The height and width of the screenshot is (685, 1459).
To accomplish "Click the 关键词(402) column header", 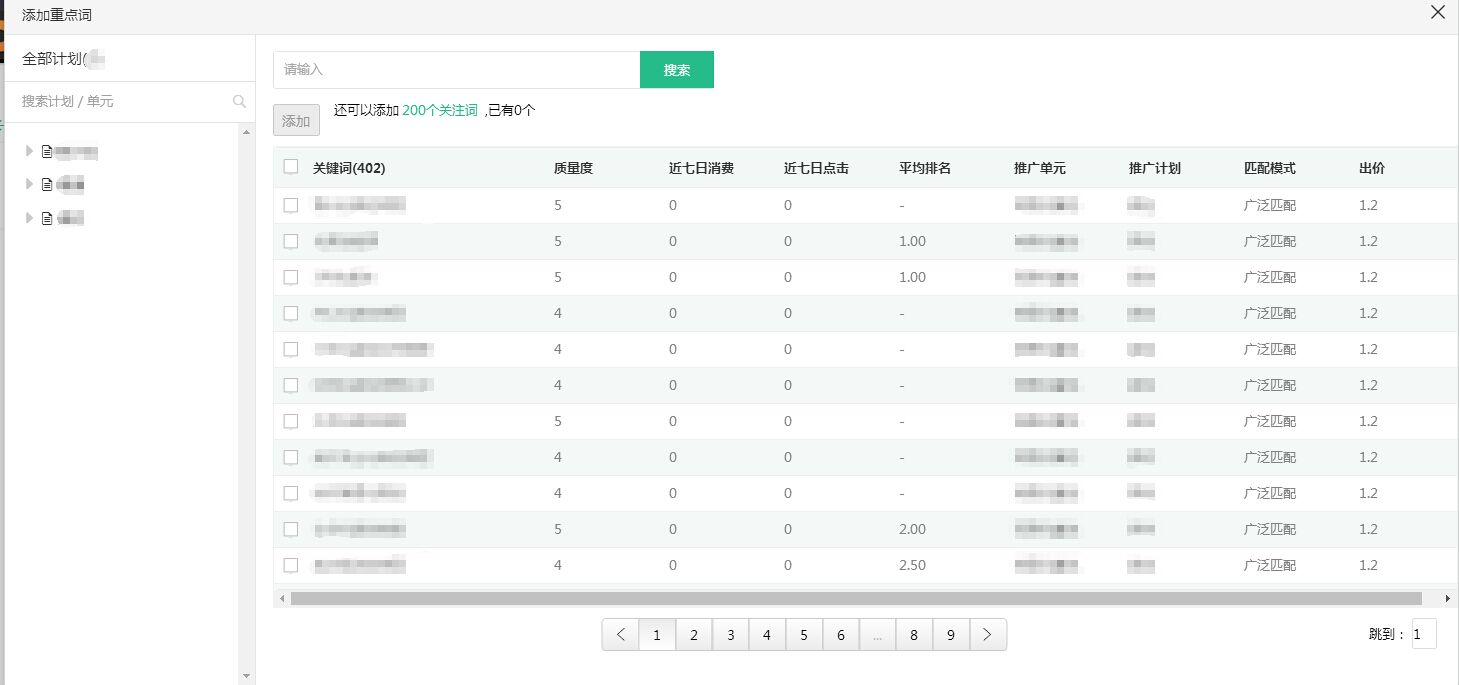I will pos(349,168).
